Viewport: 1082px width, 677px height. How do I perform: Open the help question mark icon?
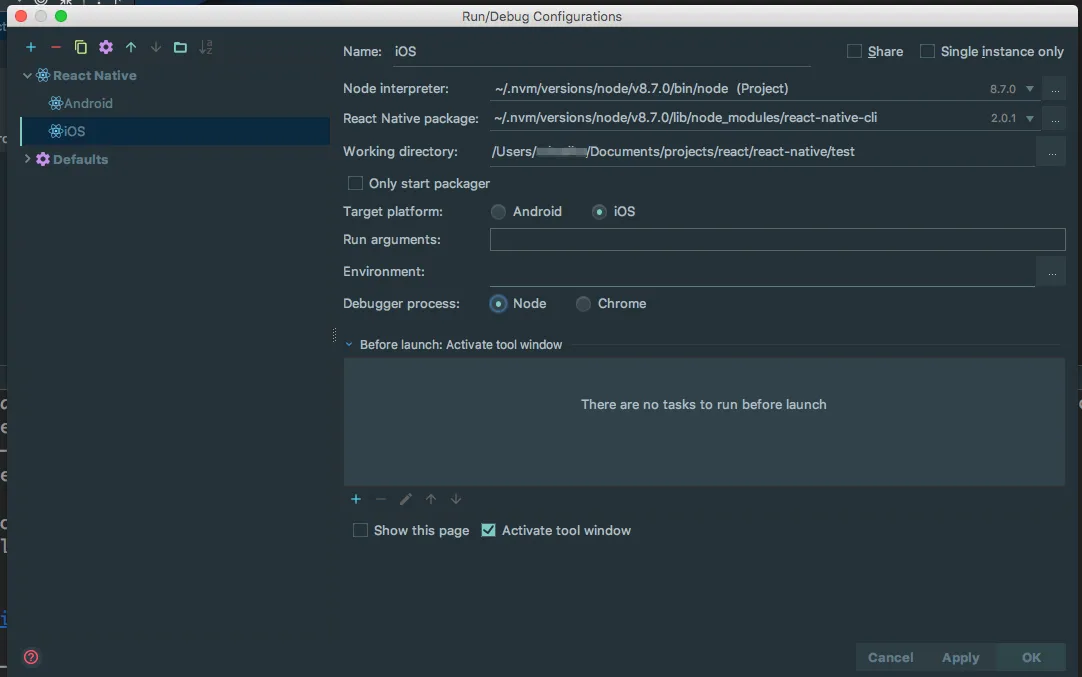click(x=31, y=657)
